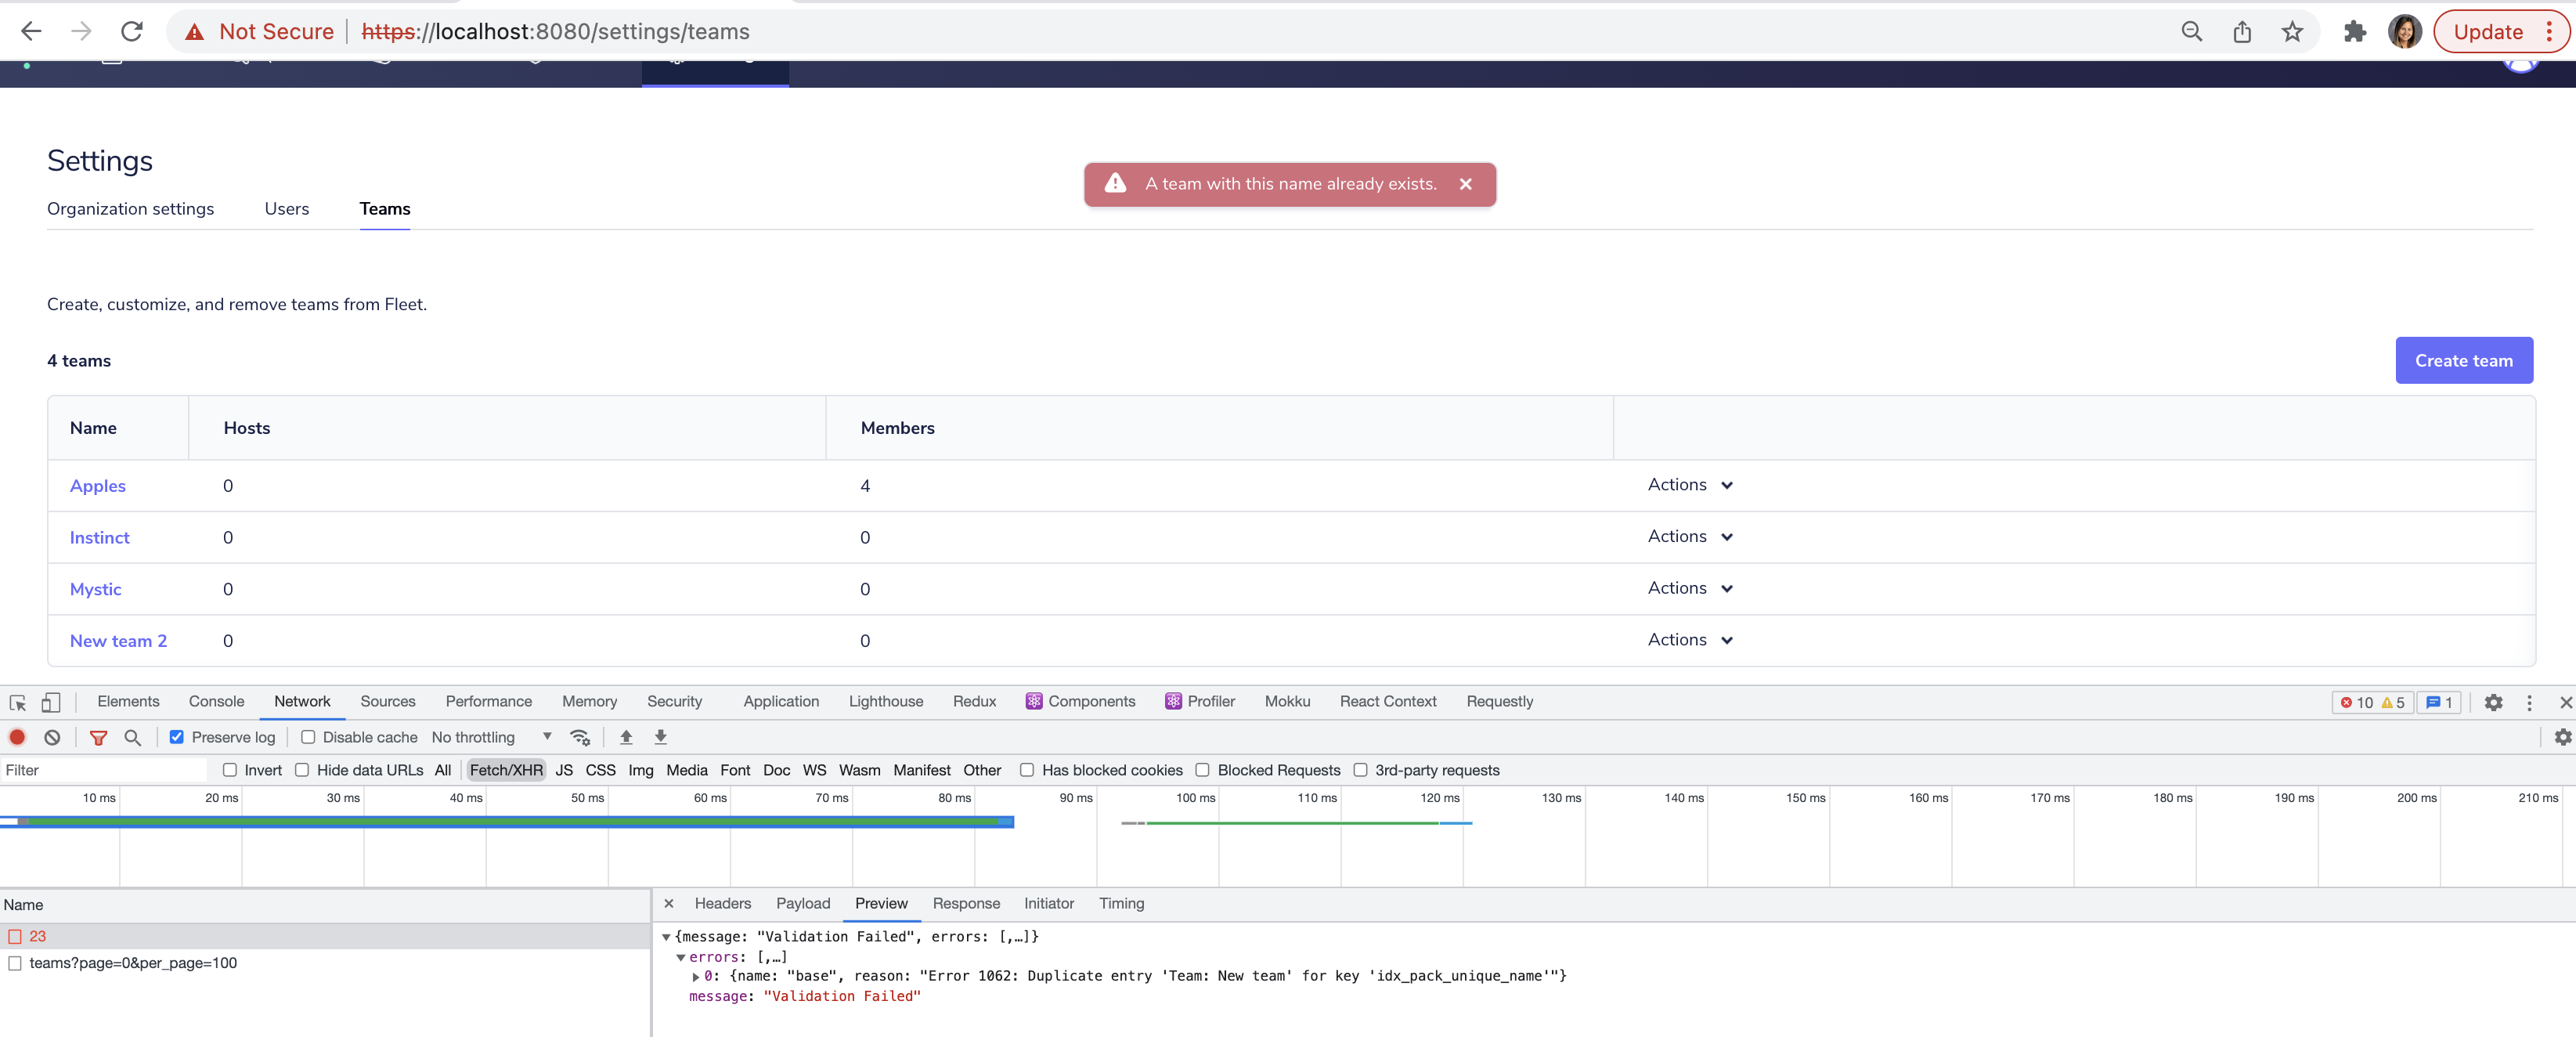Close the request details pane
The width and height of the screenshot is (2576, 1037).
(669, 903)
